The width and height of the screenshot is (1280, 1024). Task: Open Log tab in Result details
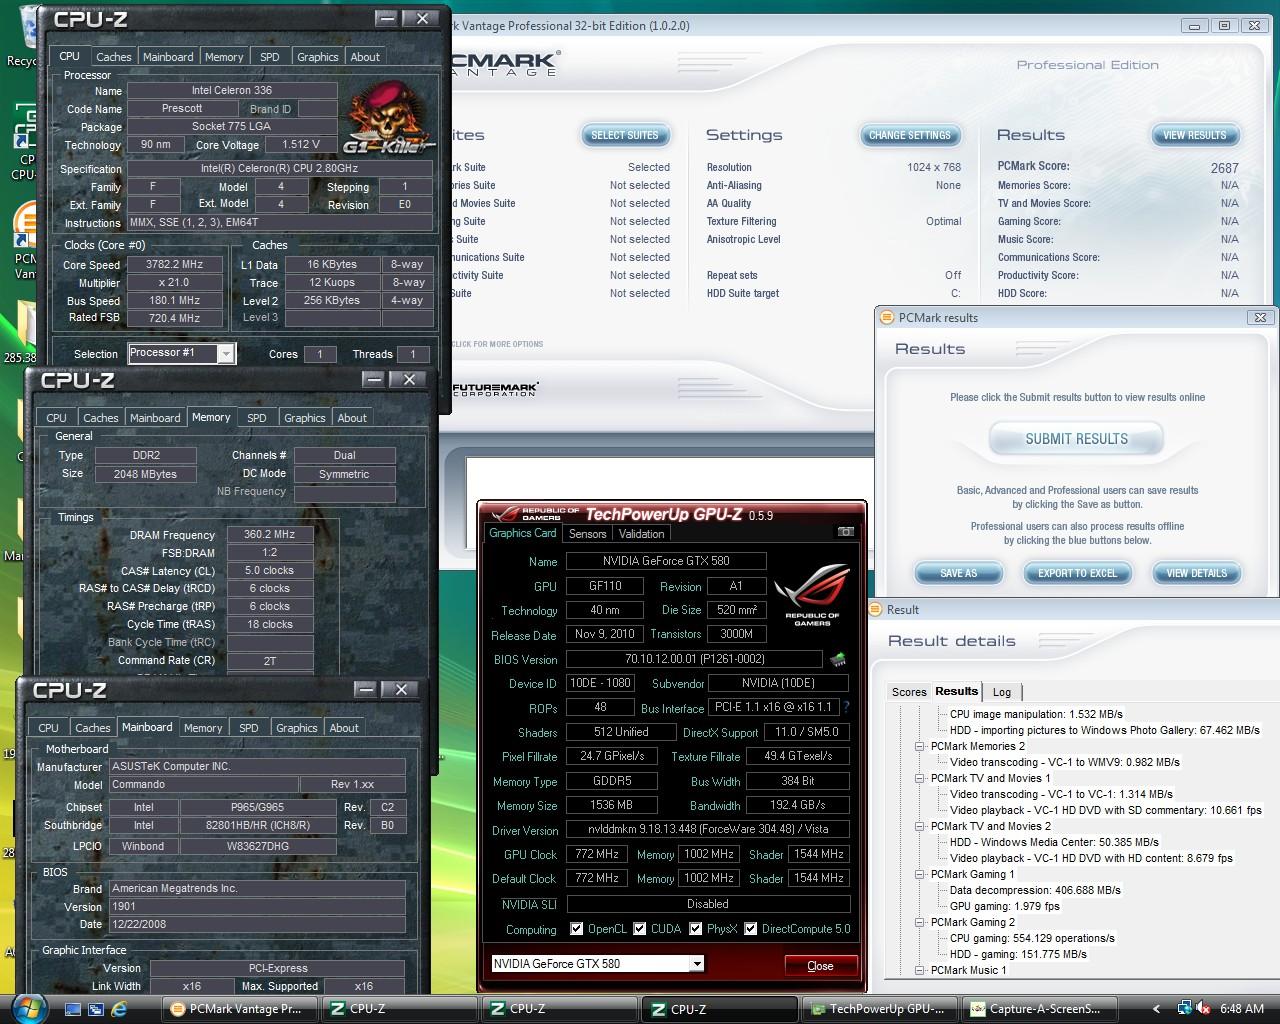tap(1002, 692)
